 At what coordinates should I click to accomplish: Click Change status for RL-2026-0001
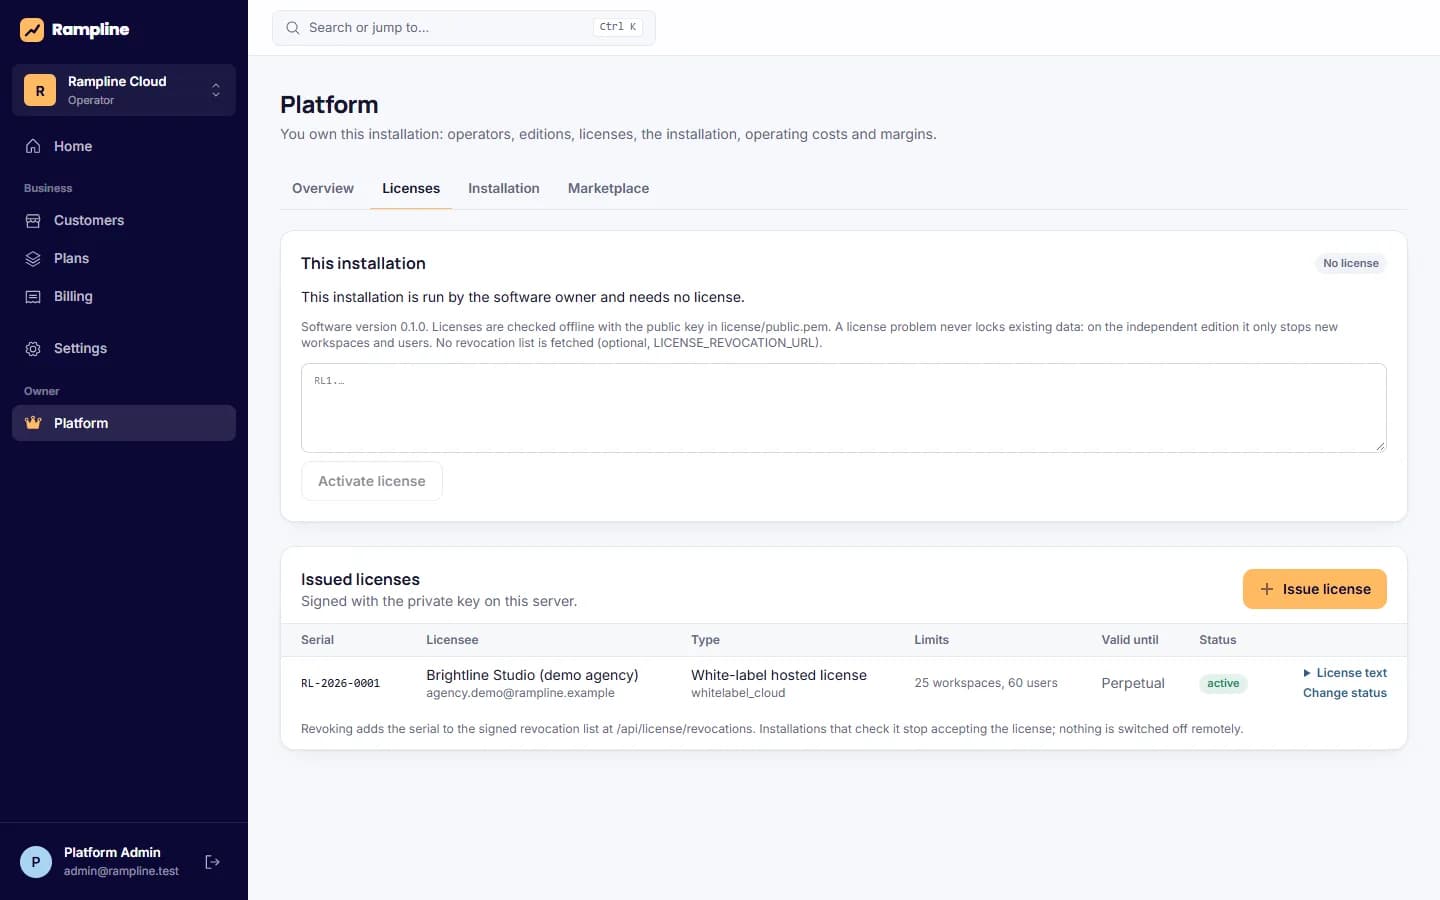click(1345, 693)
